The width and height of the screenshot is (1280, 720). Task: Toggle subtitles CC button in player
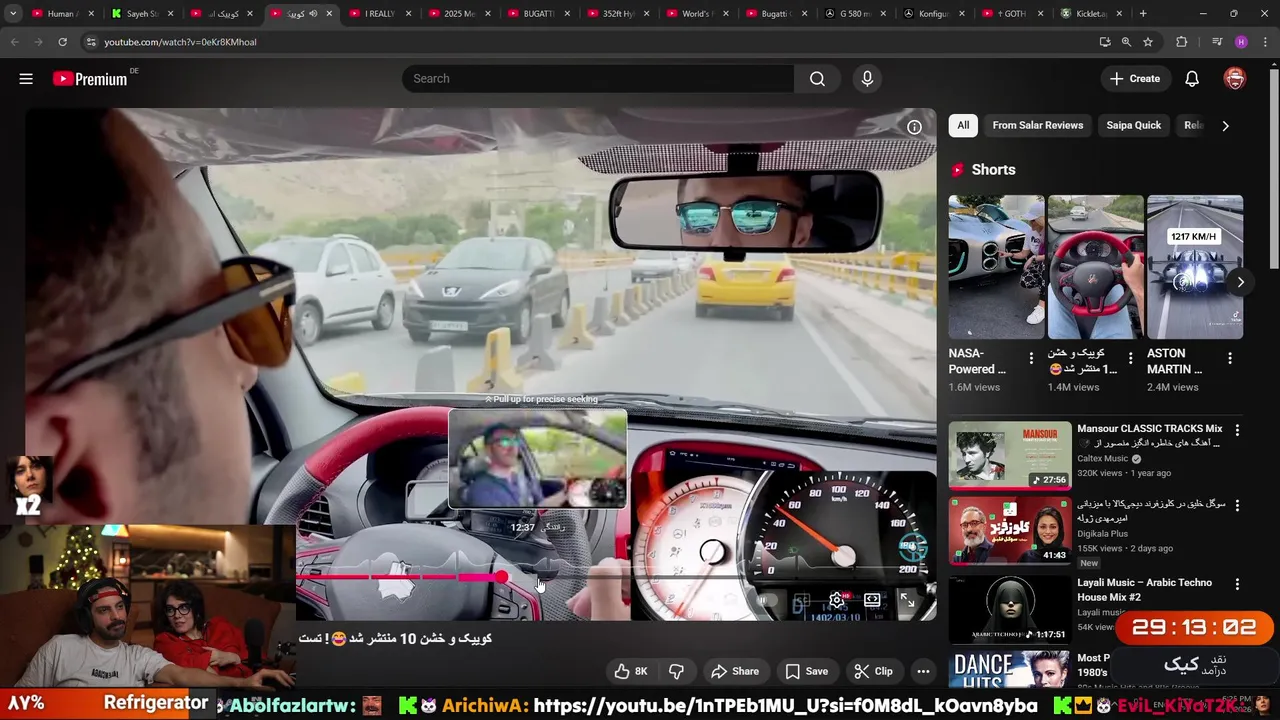tap(802, 600)
